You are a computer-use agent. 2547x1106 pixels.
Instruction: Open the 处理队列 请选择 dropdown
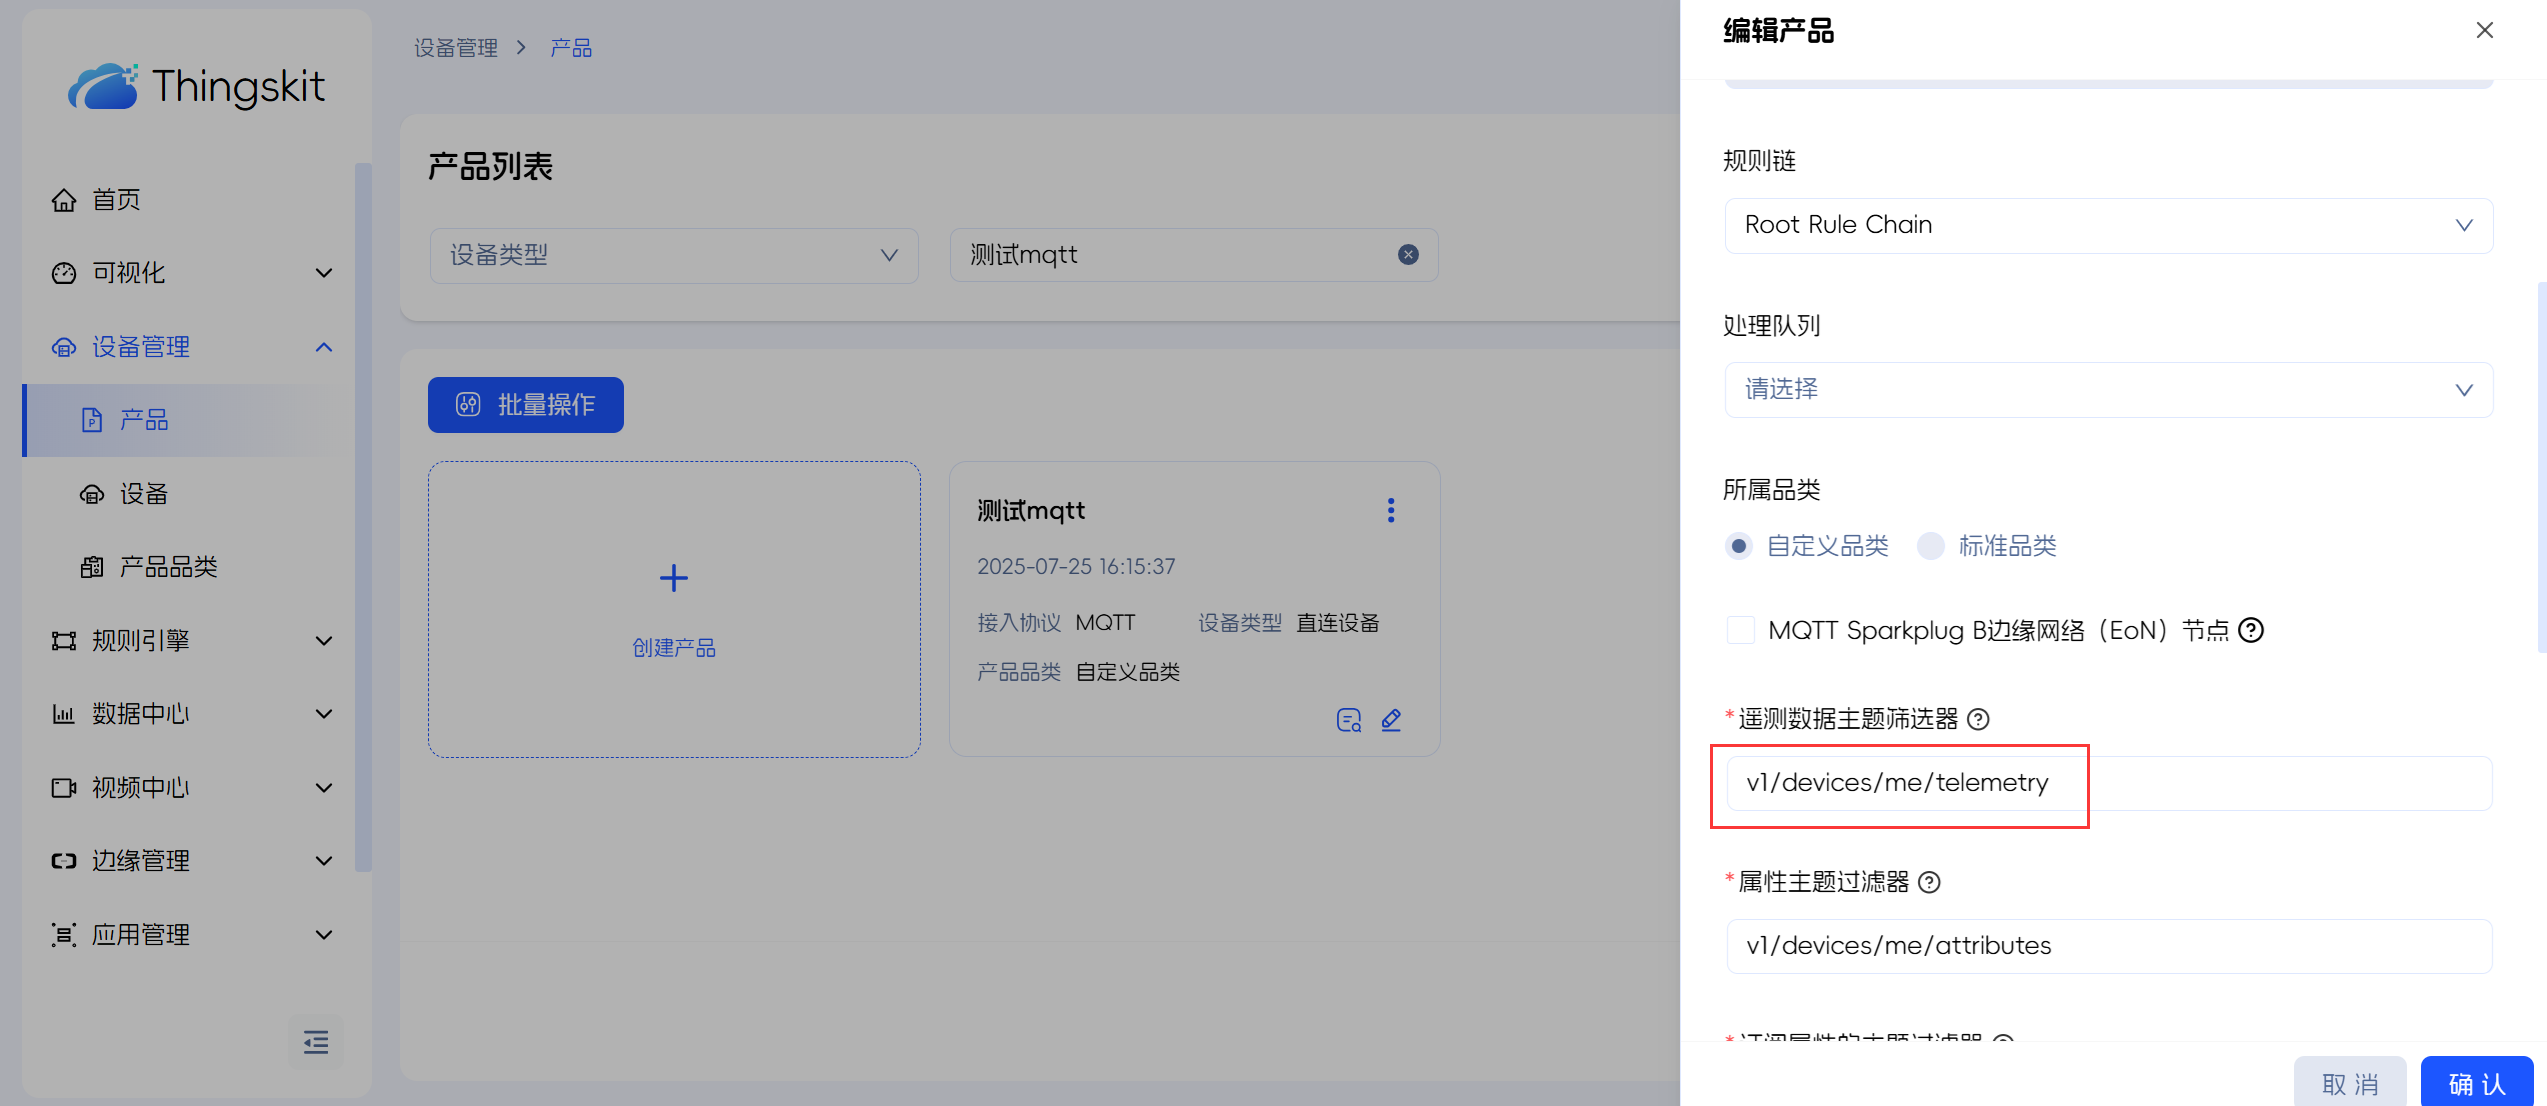[x=2108, y=389]
